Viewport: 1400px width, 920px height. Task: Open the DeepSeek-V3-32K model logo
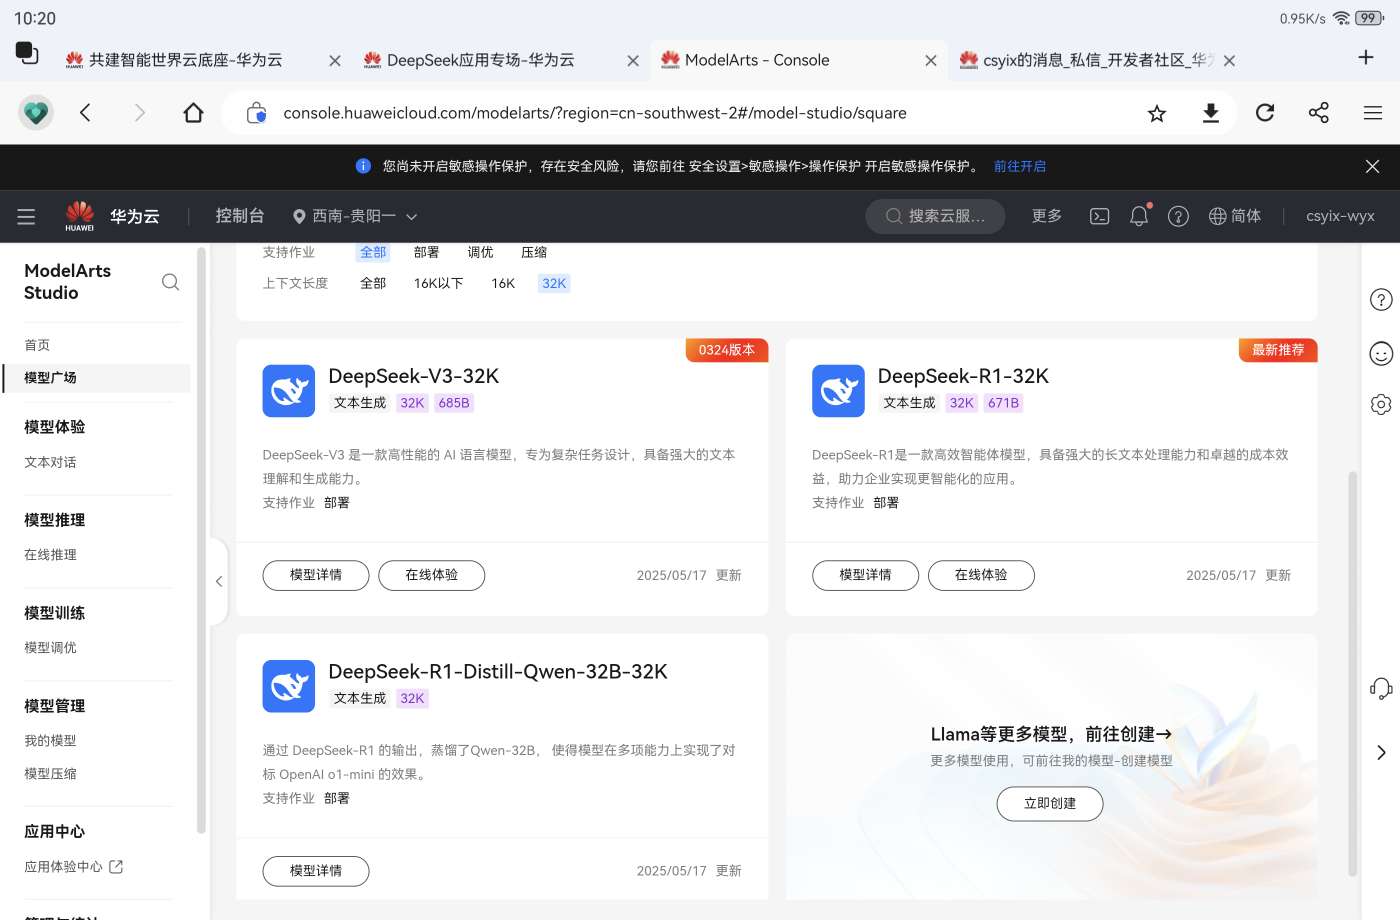(x=289, y=391)
